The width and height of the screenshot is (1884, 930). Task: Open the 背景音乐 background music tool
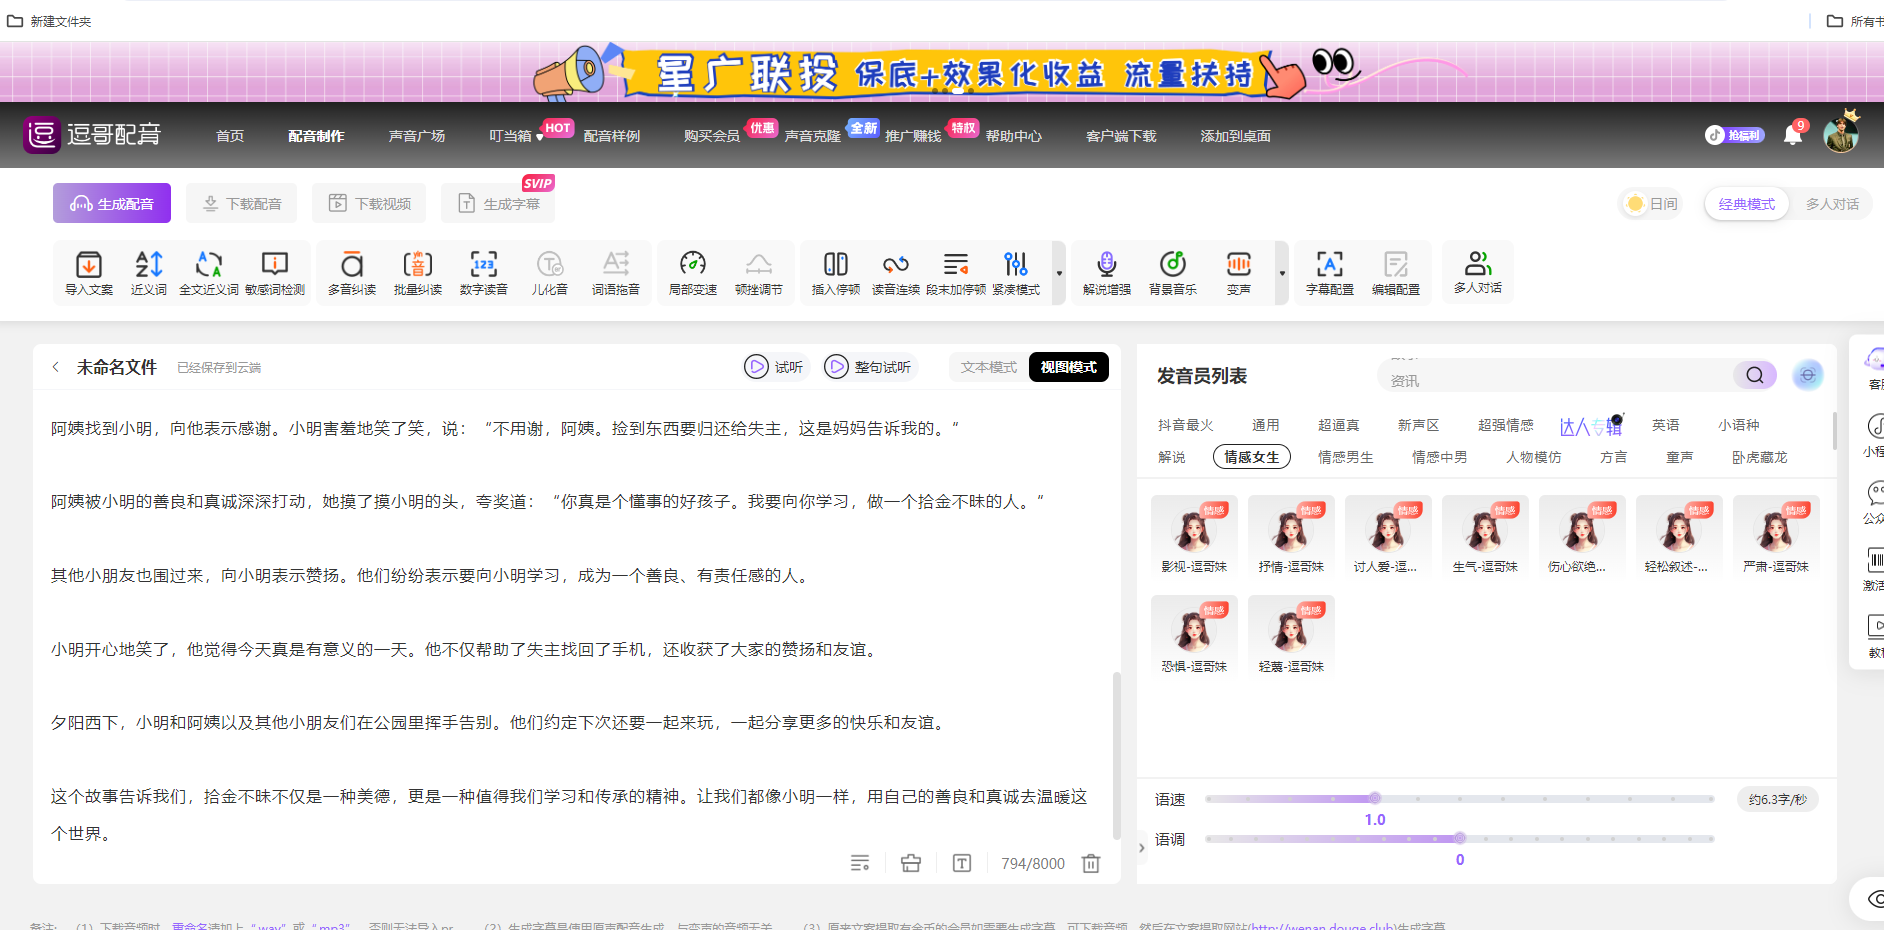1172,272
